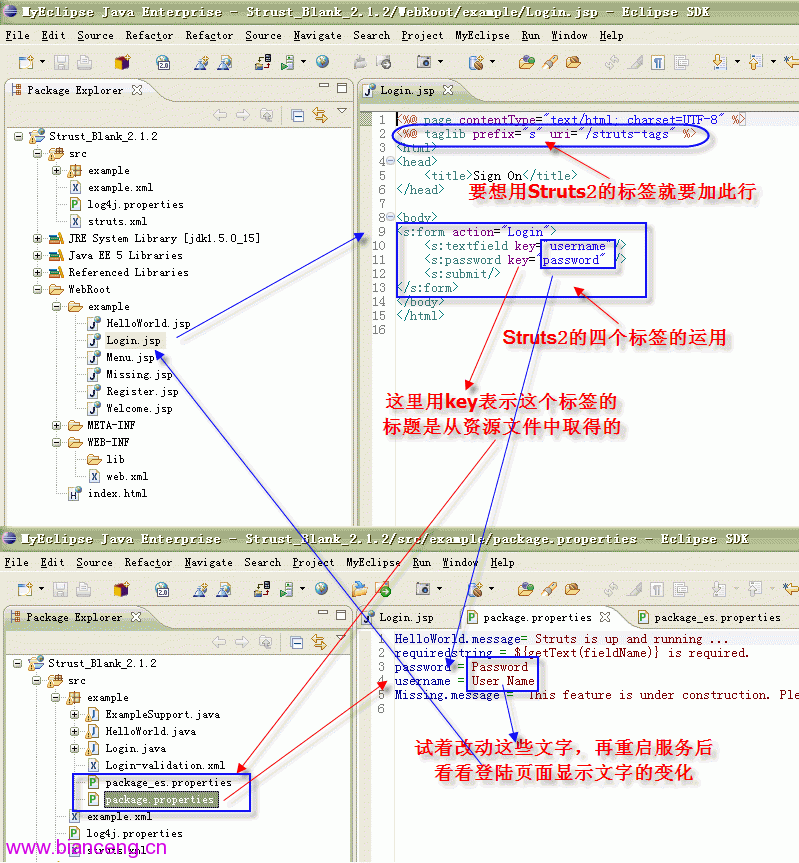Select Login.jsp editor tab in top window

(x=407, y=90)
